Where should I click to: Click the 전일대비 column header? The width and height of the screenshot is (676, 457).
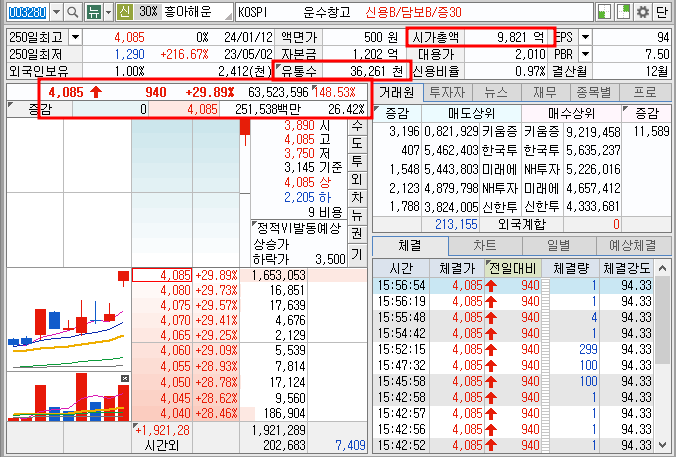coord(513,269)
